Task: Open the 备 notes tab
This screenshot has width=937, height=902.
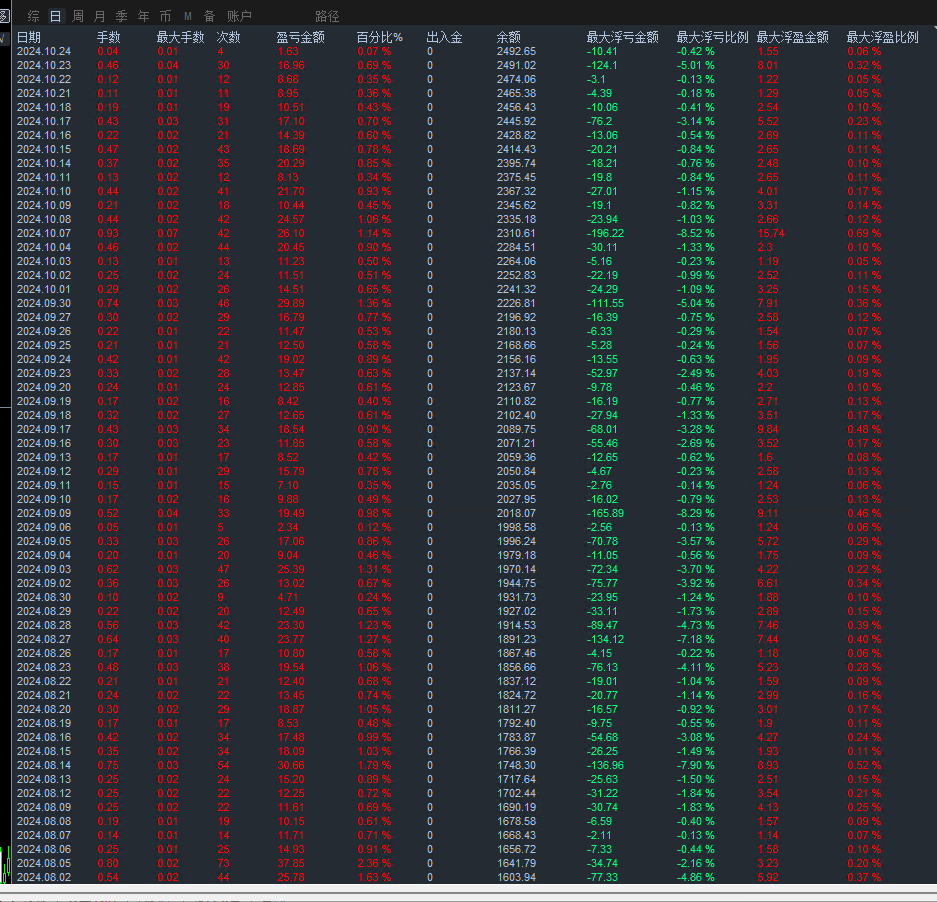Action: (209, 16)
